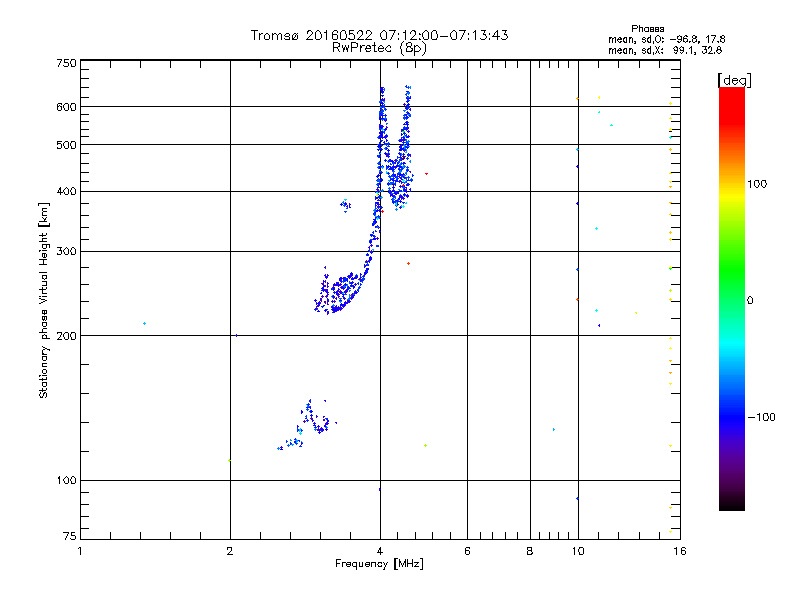Click the y-axis tick label '200'
The image size is (800, 600).
pyautogui.click(x=67, y=336)
